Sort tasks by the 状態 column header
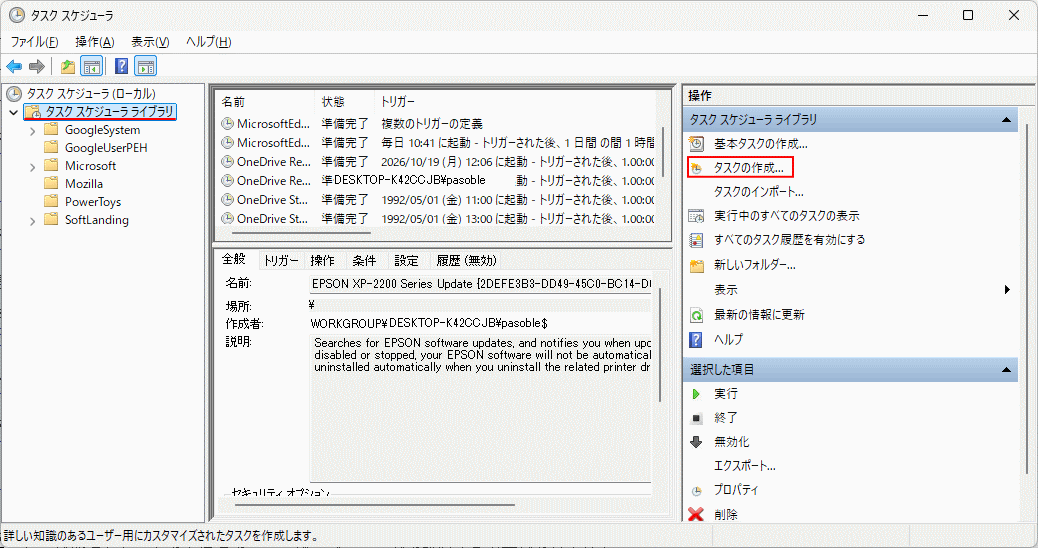 [344, 102]
